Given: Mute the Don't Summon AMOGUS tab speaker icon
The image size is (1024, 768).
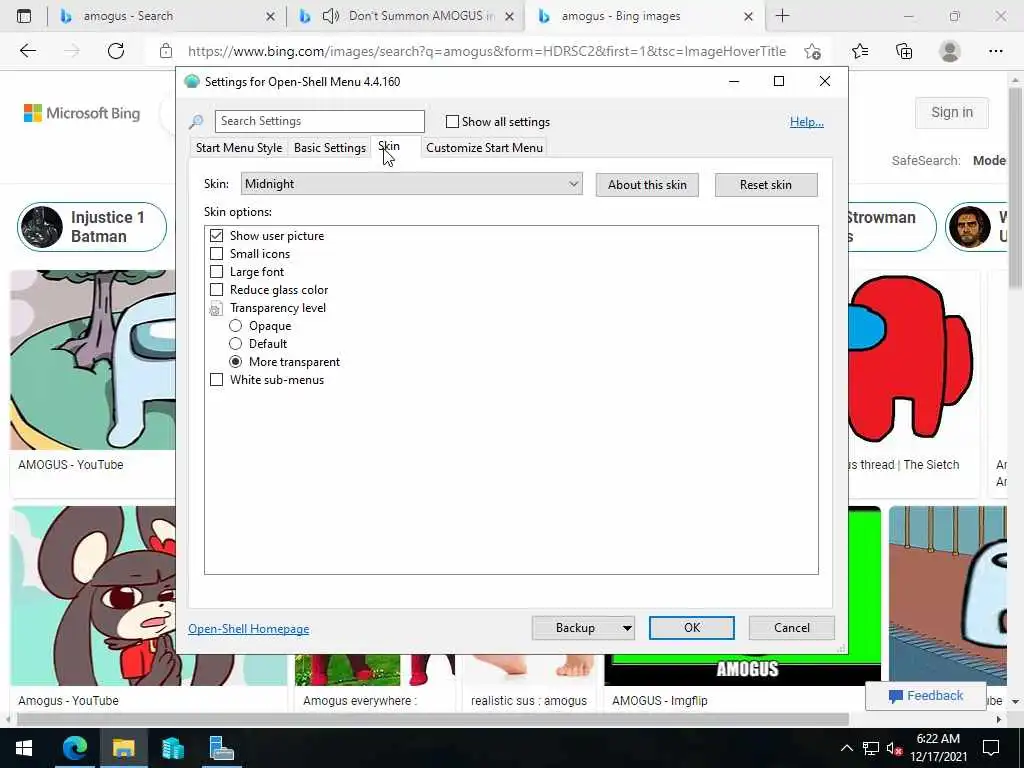Looking at the screenshot, I should click(x=331, y=16).
